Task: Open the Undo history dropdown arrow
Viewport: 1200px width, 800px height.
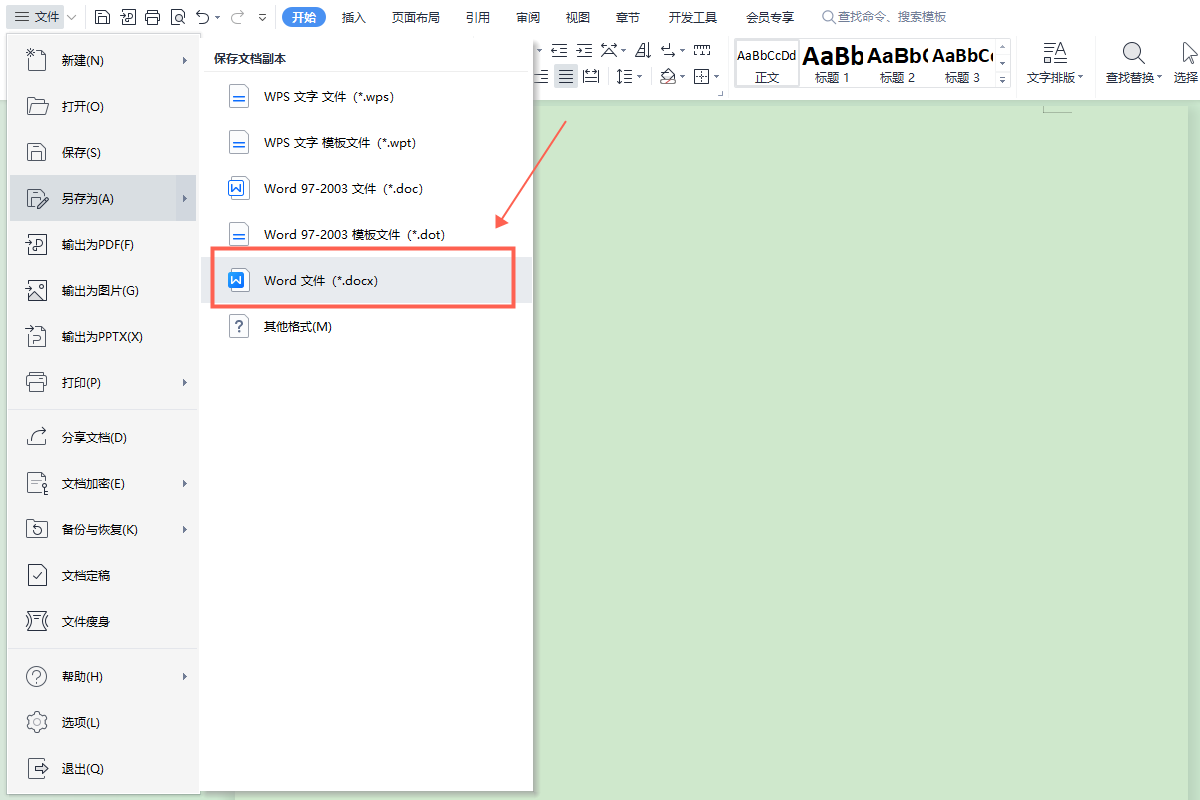Action: point(217,18)
